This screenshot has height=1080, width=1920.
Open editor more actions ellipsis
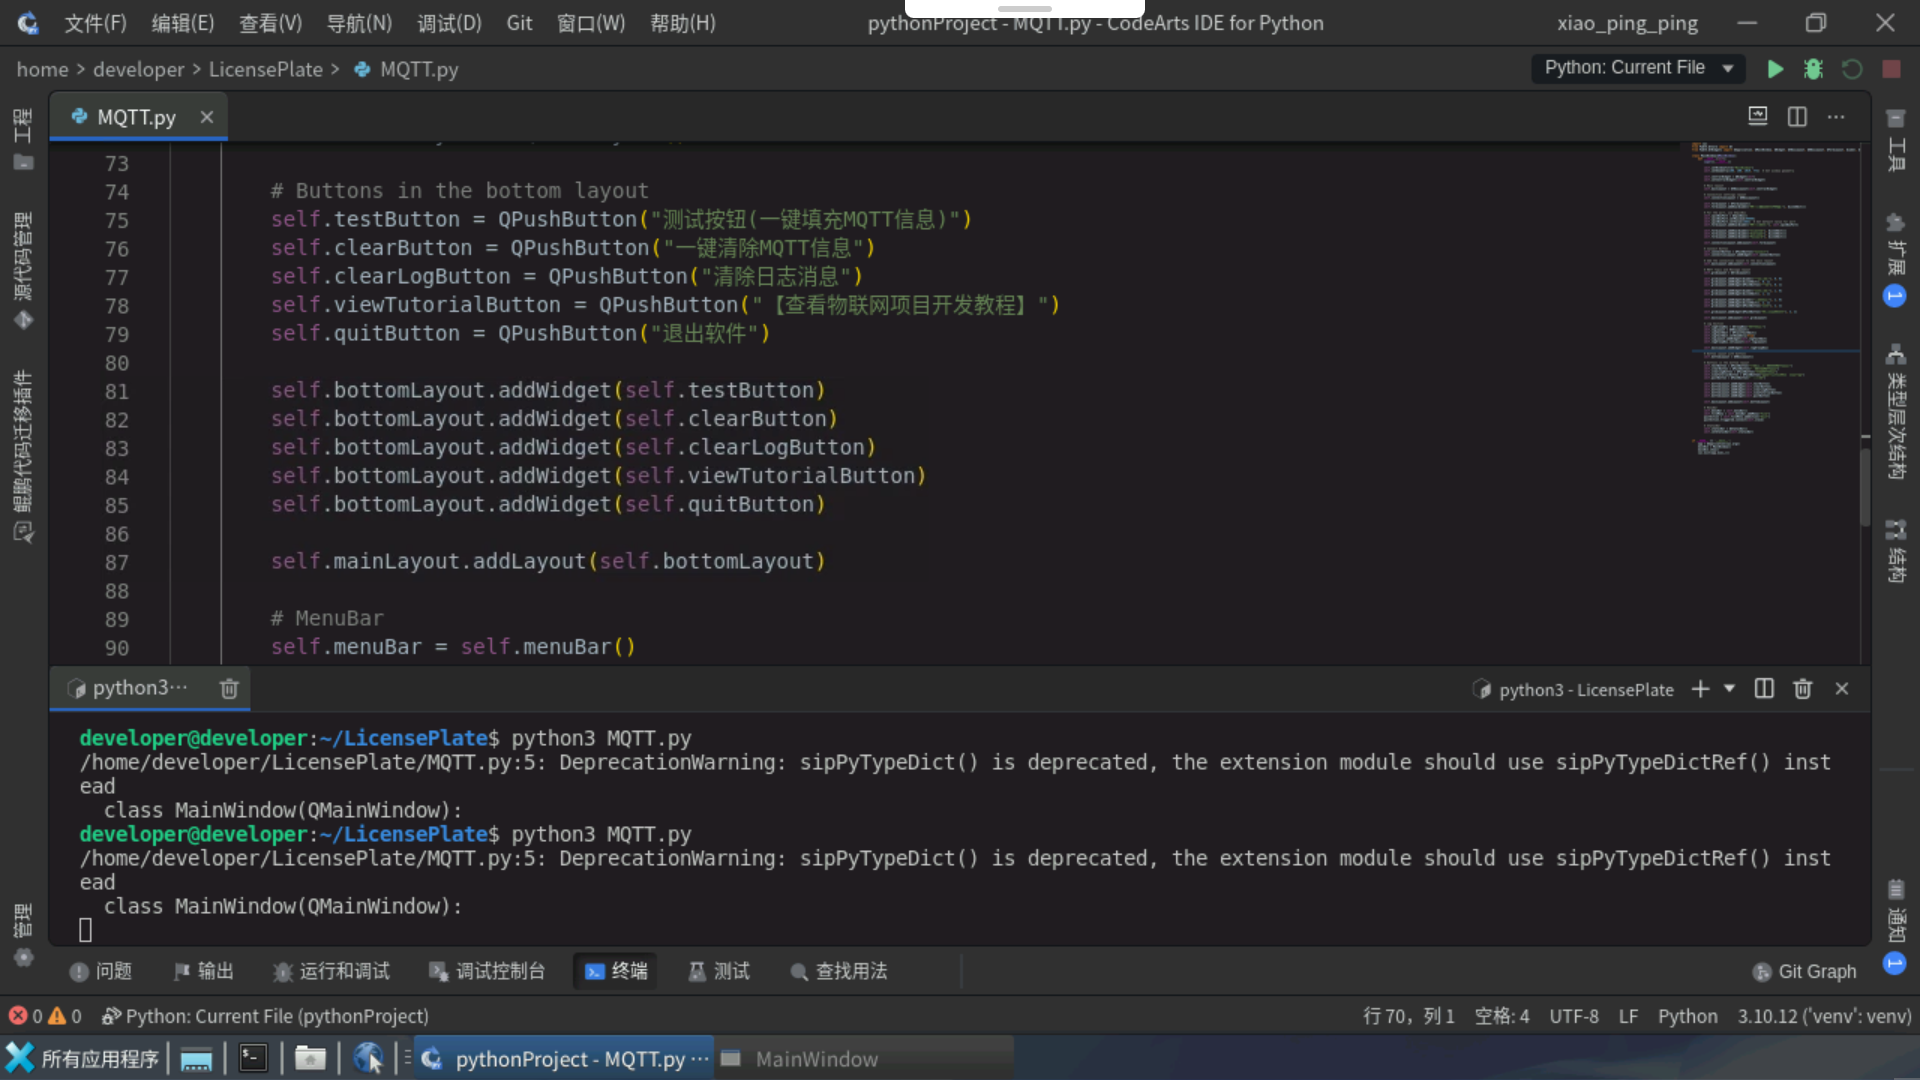point(1836,117)
